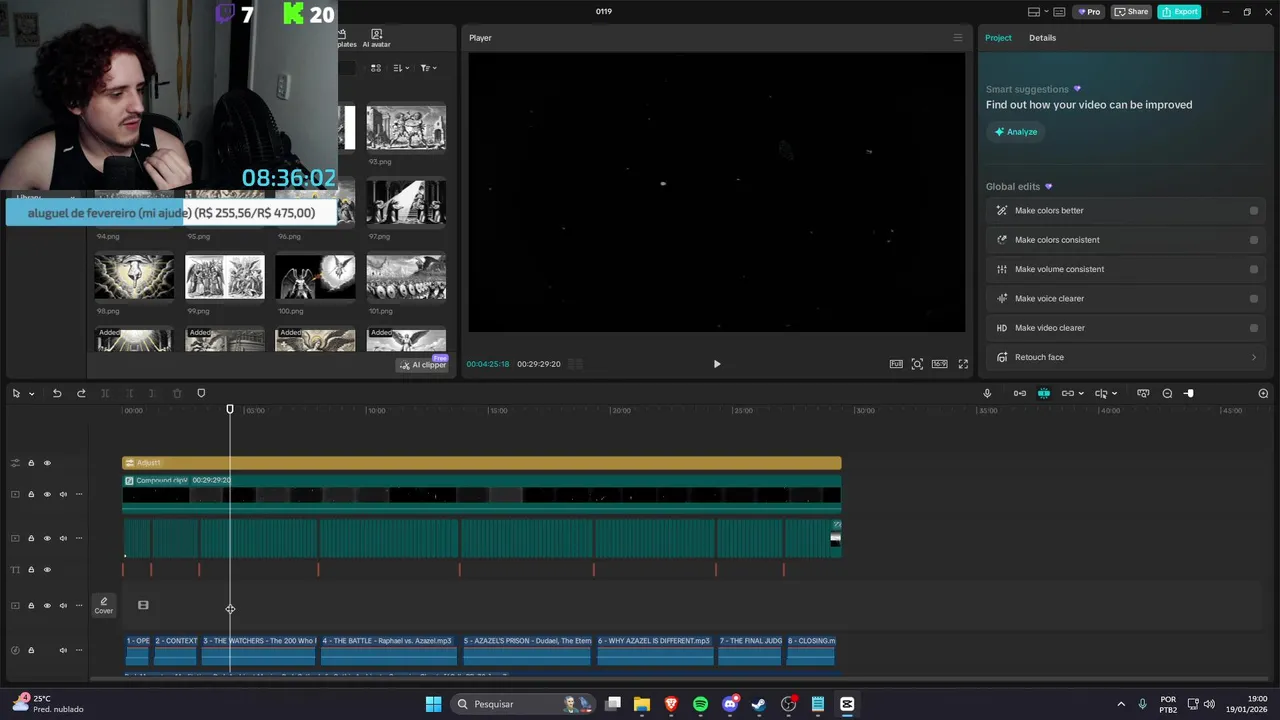Switch media view with grid icon
The width and height of the screenshot is (1280, 720).
point(376,68)
